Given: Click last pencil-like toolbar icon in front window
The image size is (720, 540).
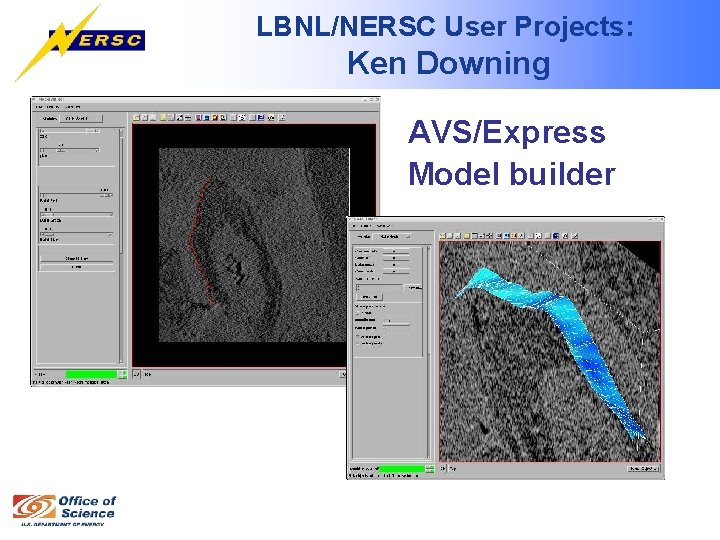Looking at the screenshot, I should click(575, 236).
